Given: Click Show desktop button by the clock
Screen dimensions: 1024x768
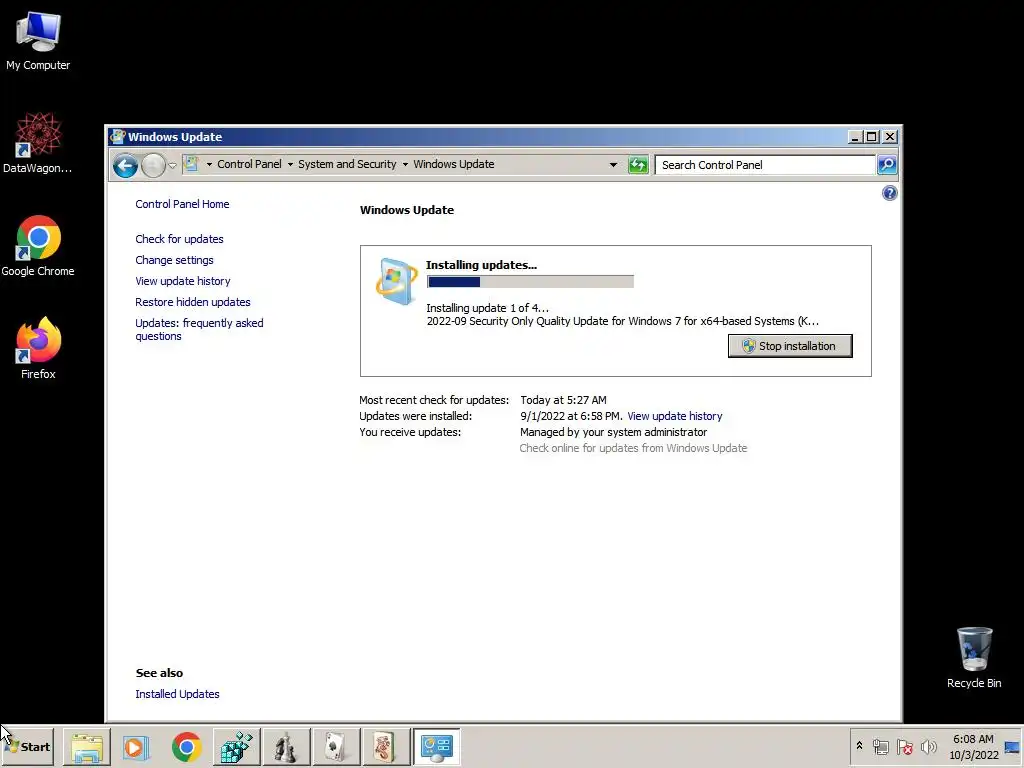Looking at the screenshot, I should click(x=1012, y=746).
